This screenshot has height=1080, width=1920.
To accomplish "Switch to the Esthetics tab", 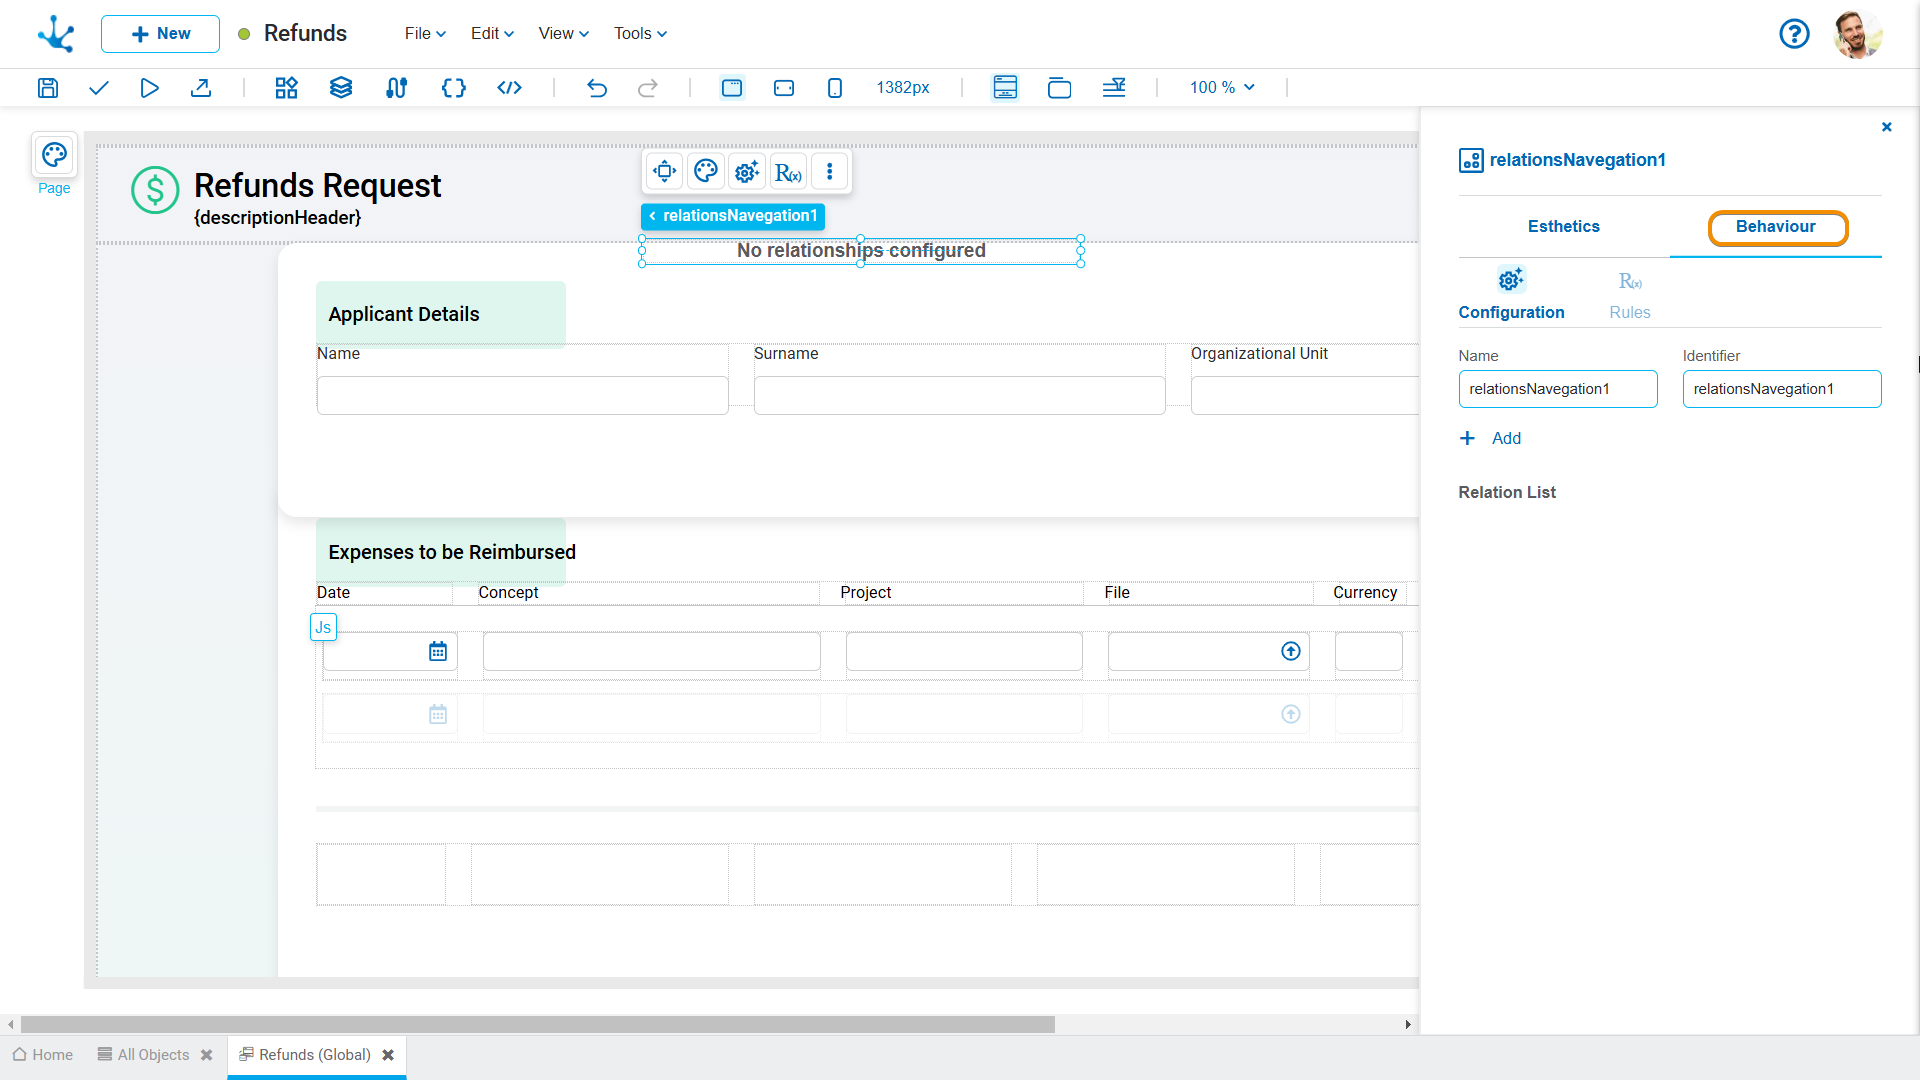I will click(x=1563, y=227).
